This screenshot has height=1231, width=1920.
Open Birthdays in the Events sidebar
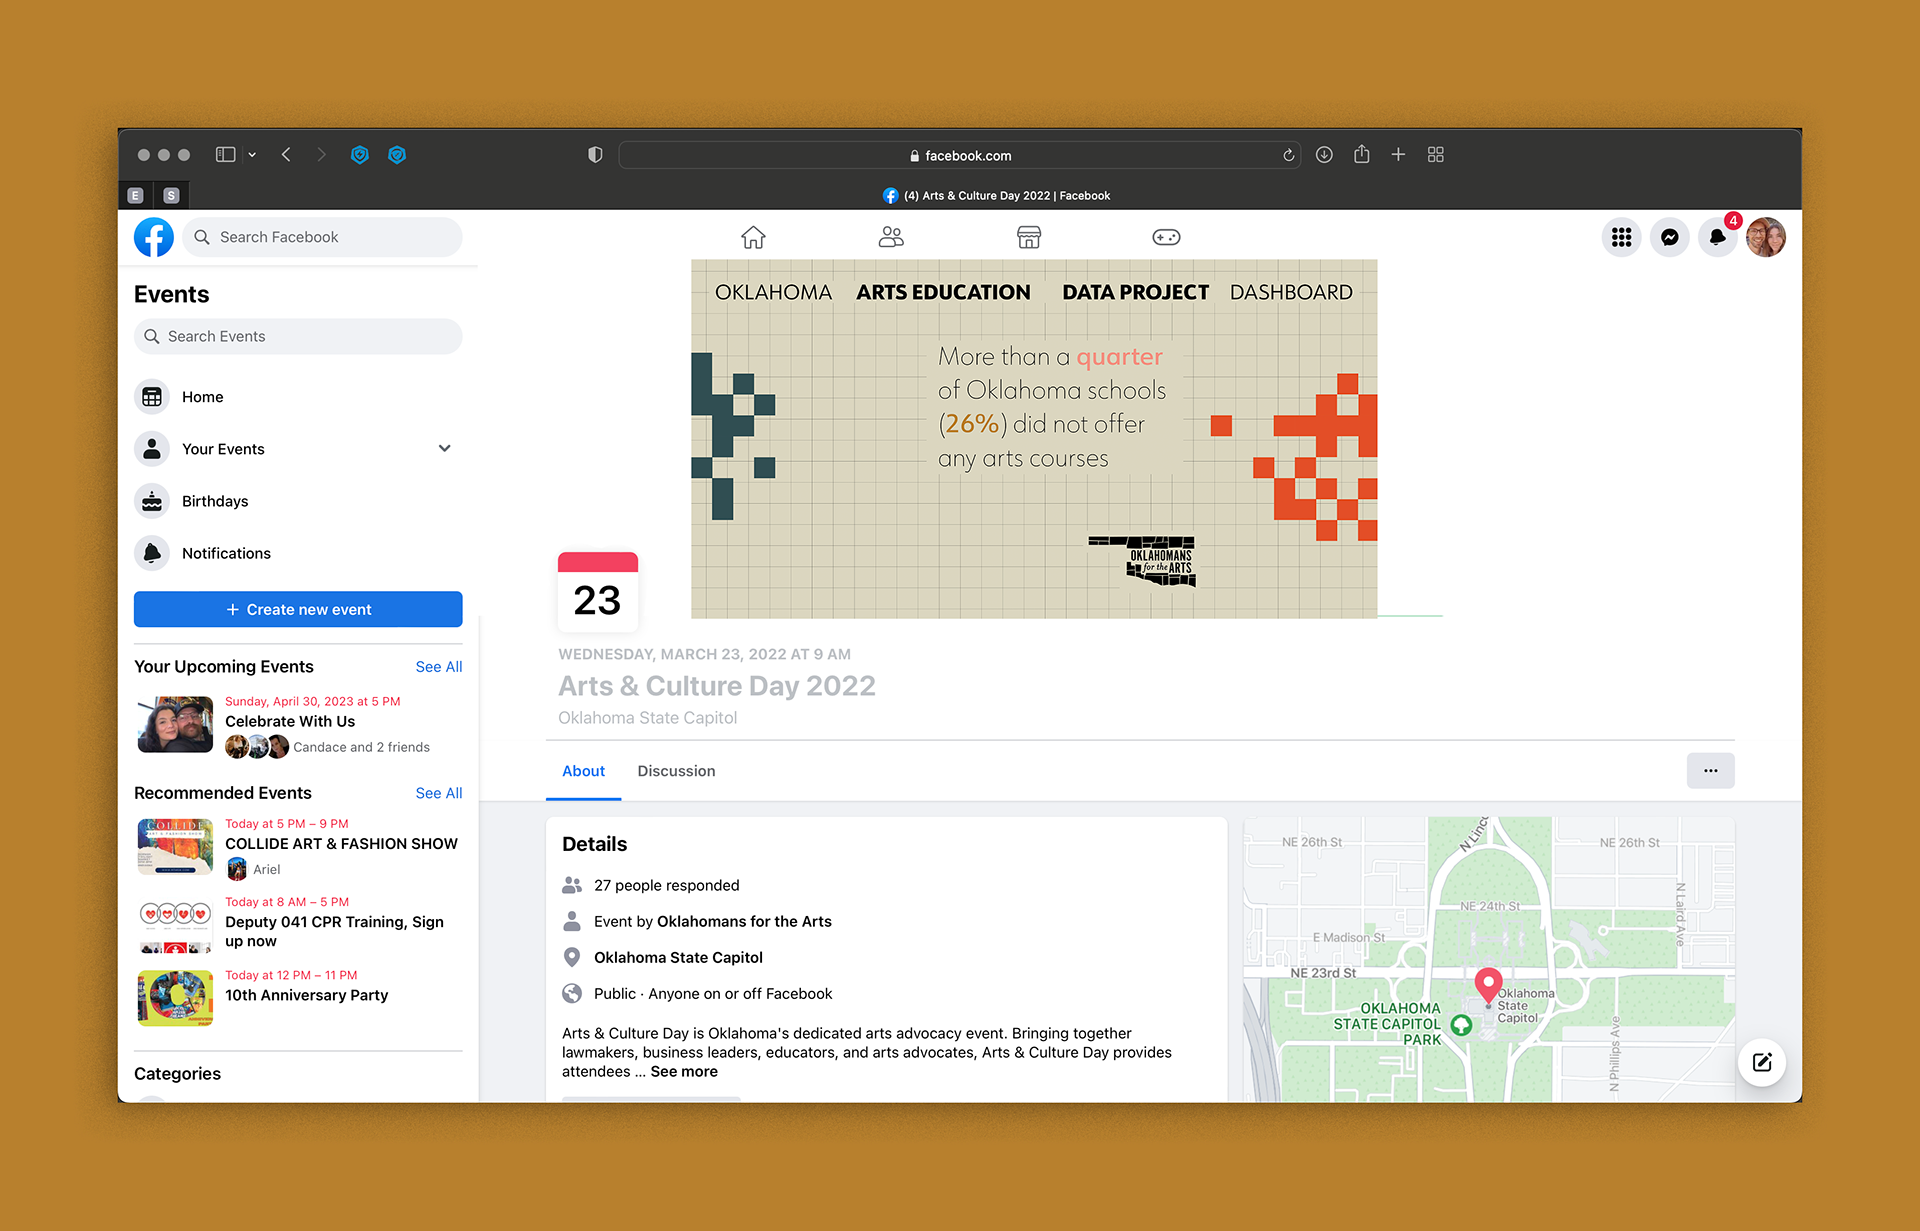click(x=215, y=501)
